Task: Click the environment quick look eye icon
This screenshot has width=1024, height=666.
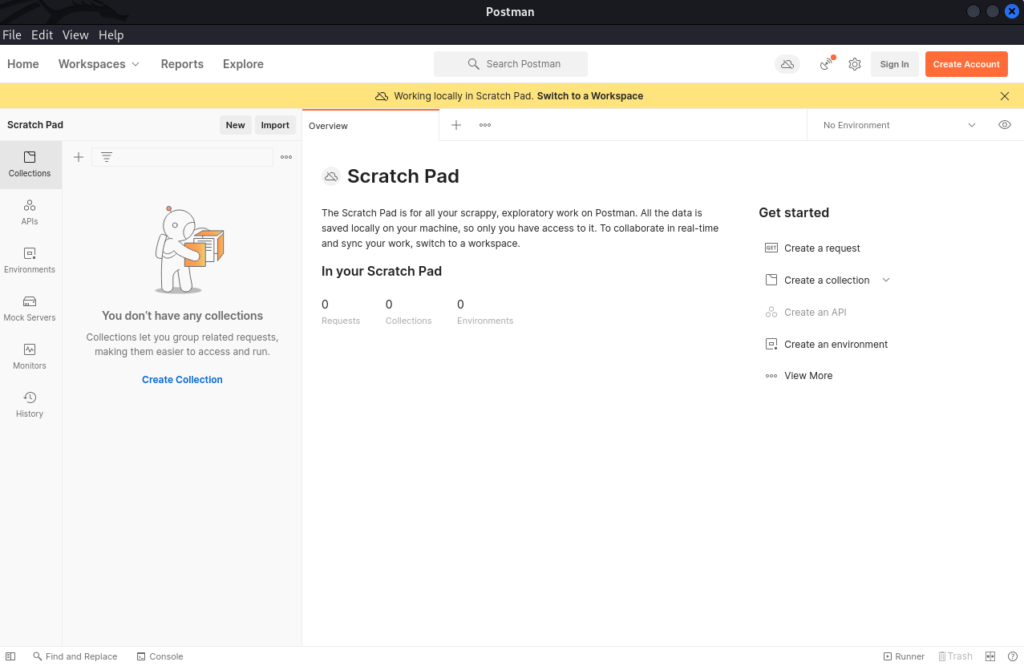Action: pos(1004,125)
